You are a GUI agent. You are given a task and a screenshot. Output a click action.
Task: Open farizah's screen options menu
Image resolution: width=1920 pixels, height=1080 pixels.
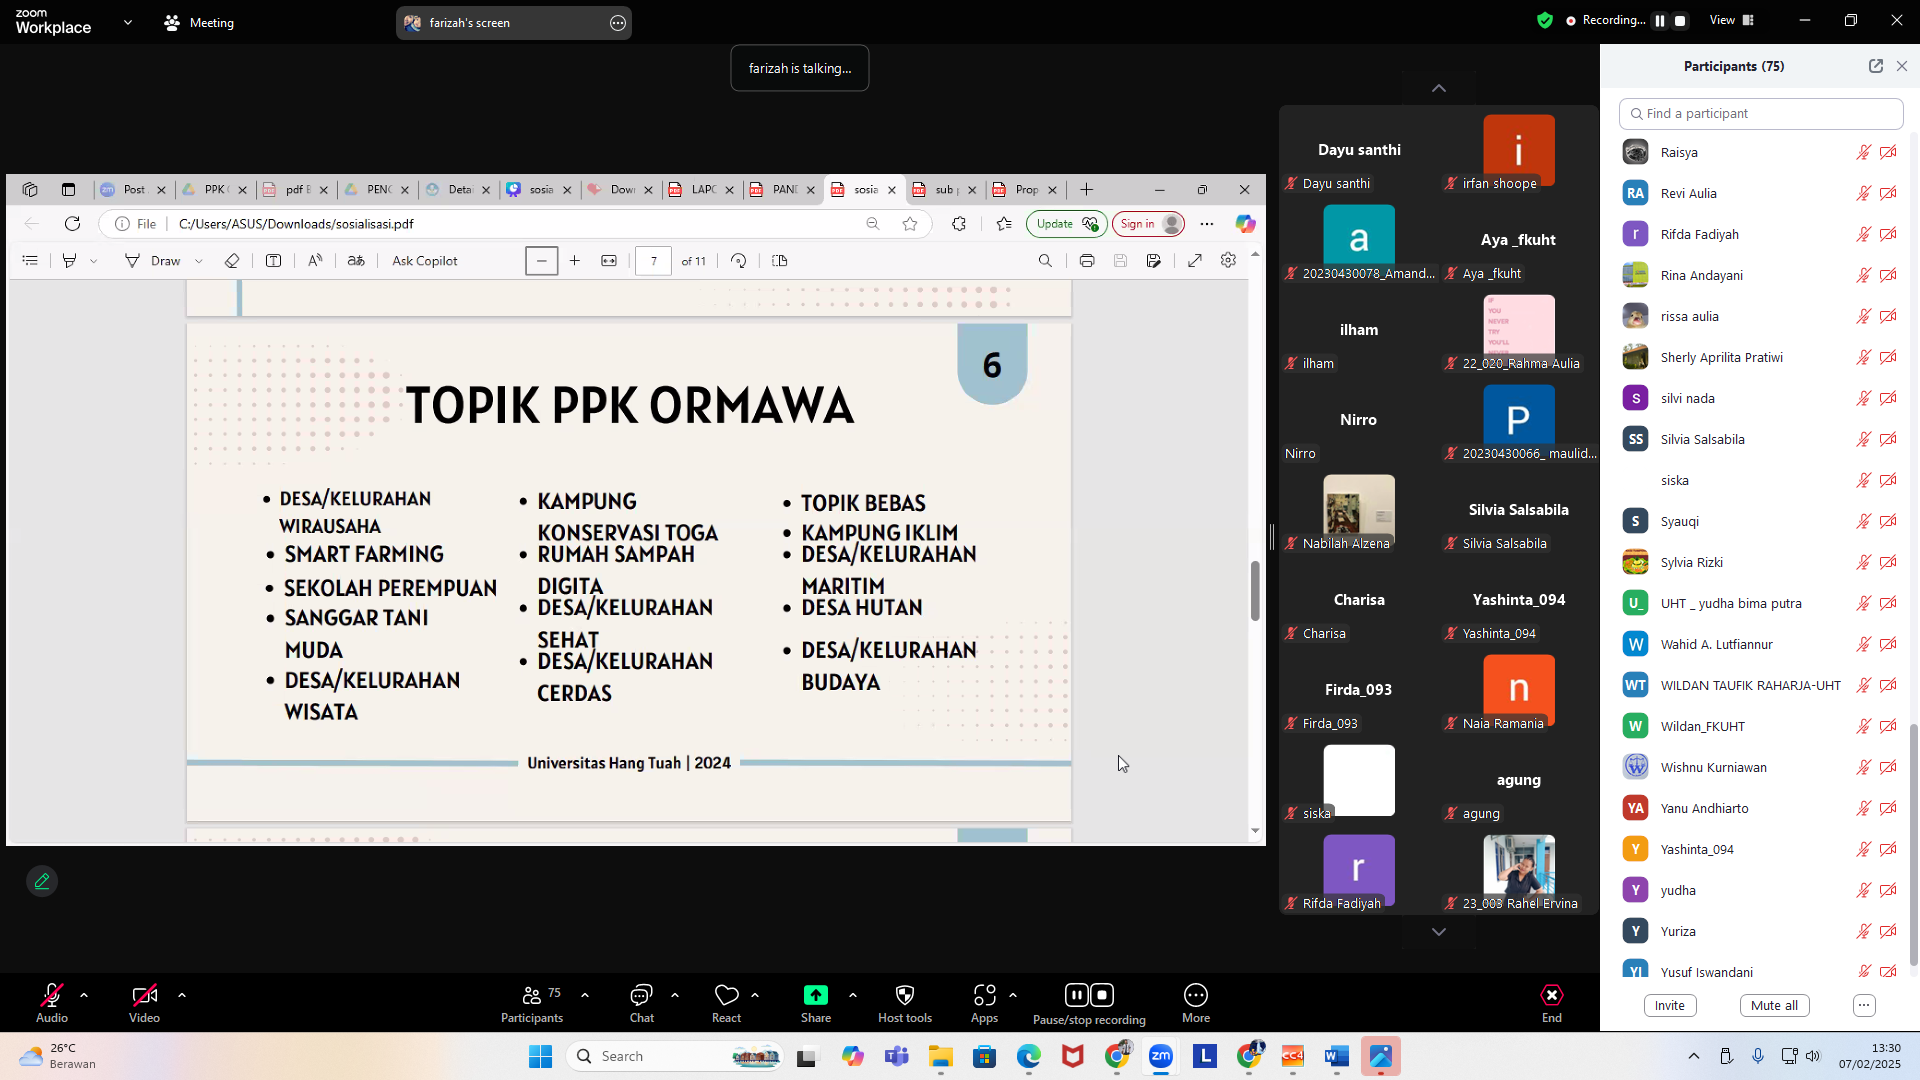[618, 23]
